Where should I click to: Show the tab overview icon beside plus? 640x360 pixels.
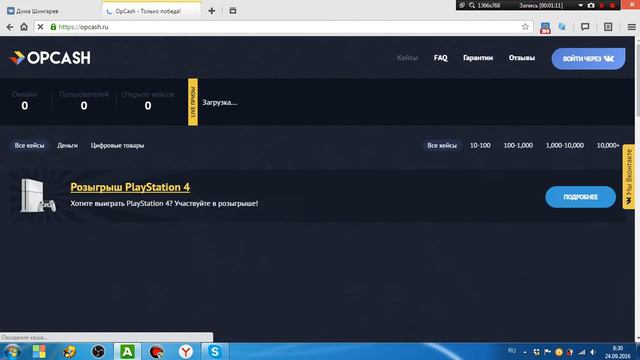point(233,11)
